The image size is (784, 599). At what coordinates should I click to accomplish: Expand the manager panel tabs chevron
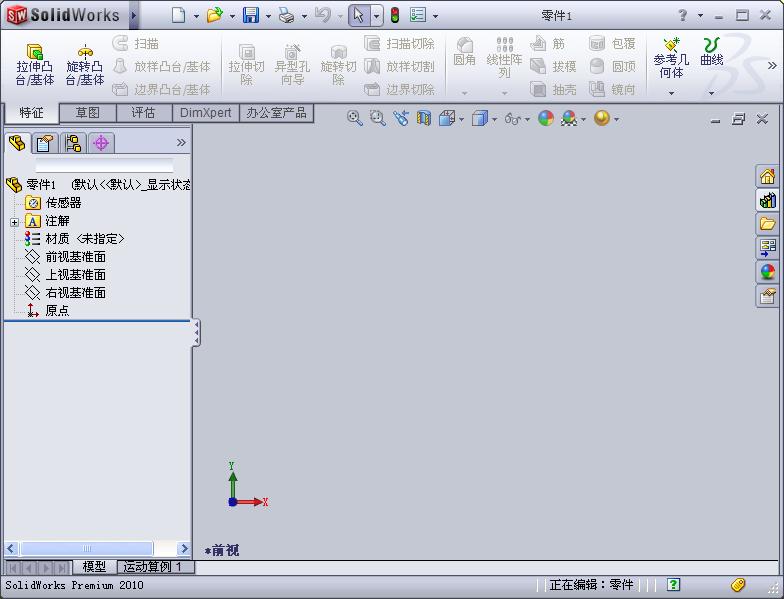click(181, 142)
